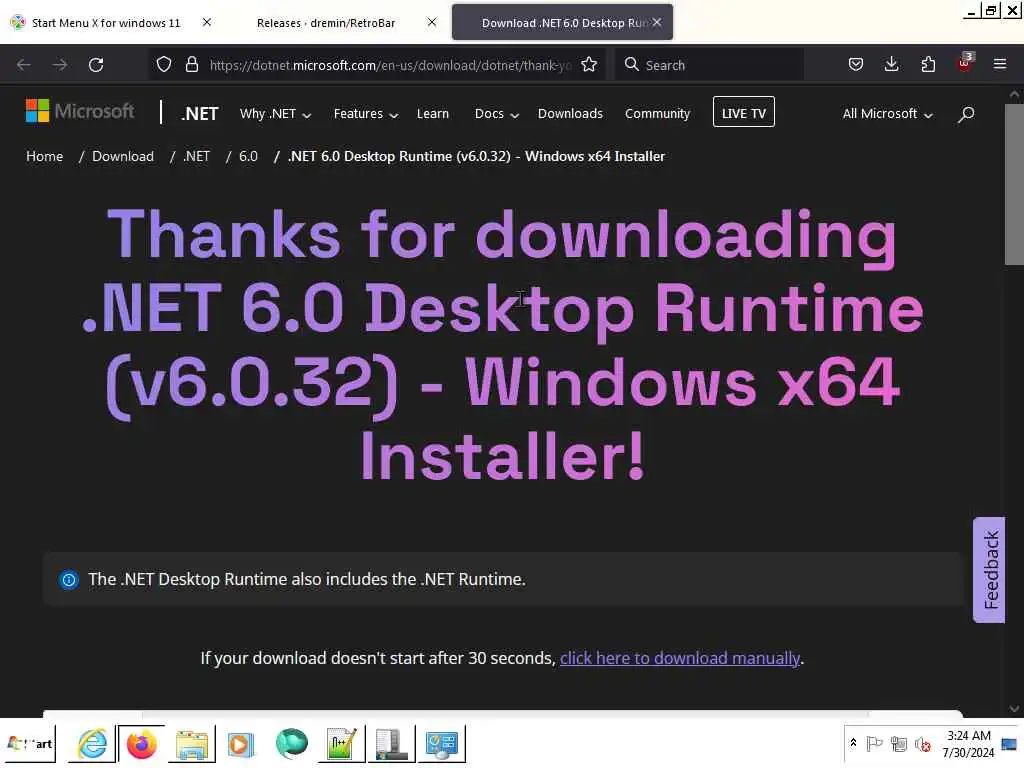Open the server computer taskbar icon

pos(391,744)
